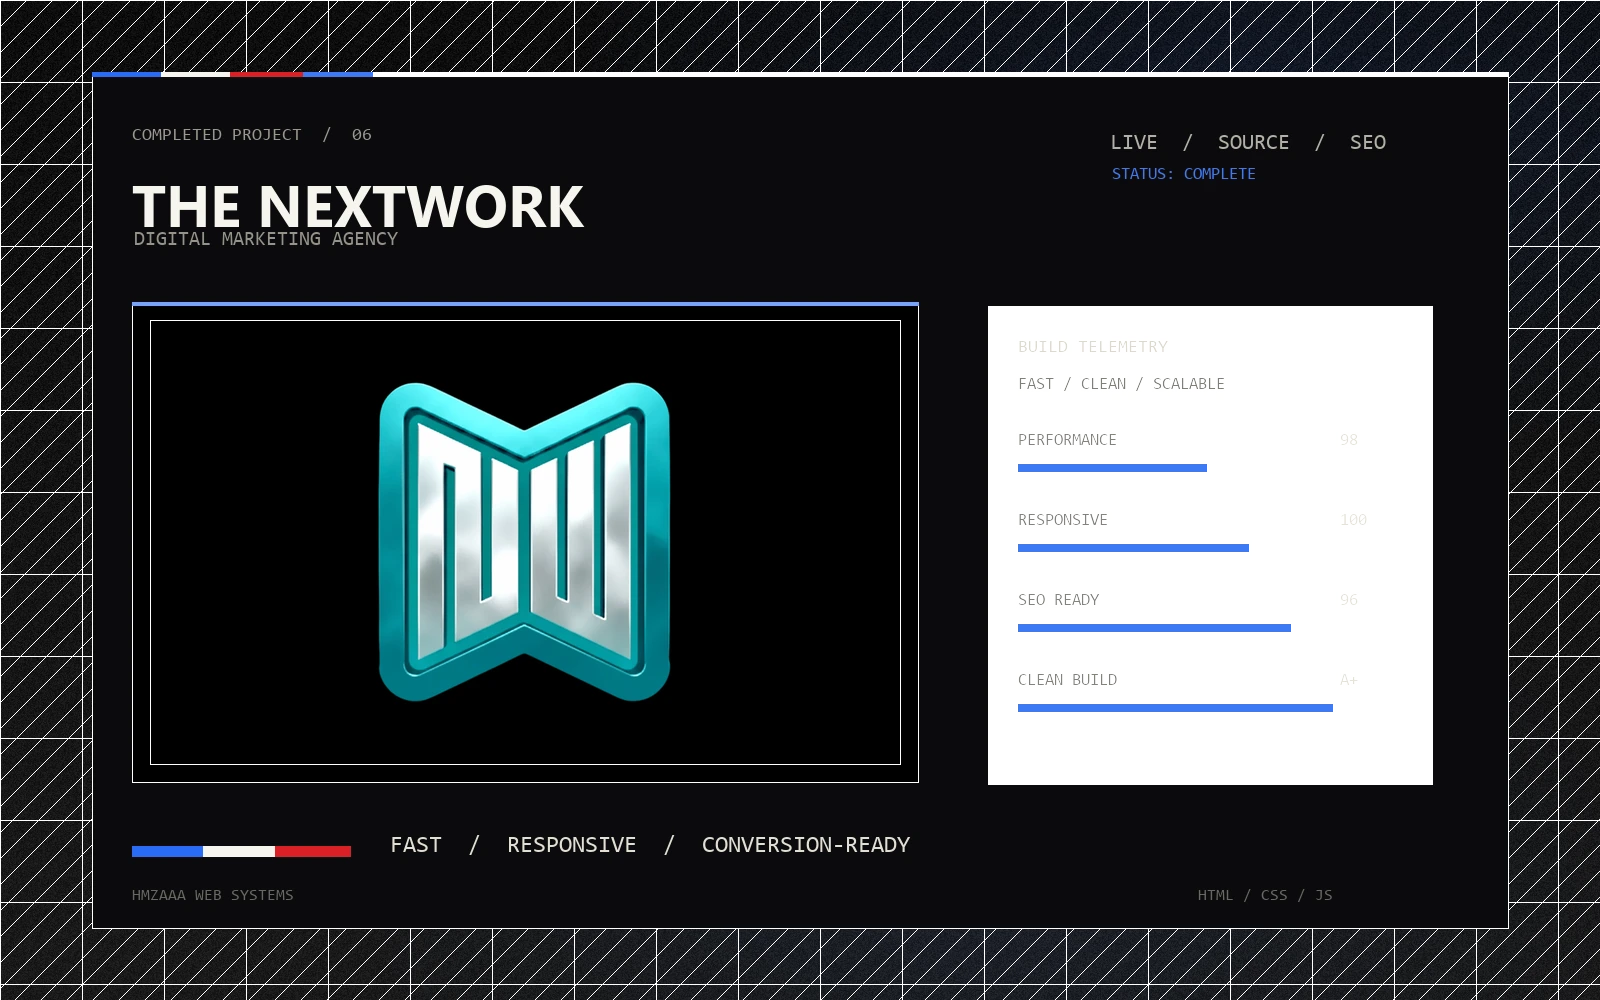
Task: Click the RESPONSIVE telemetry progress bar
Action: [1133, 548]
